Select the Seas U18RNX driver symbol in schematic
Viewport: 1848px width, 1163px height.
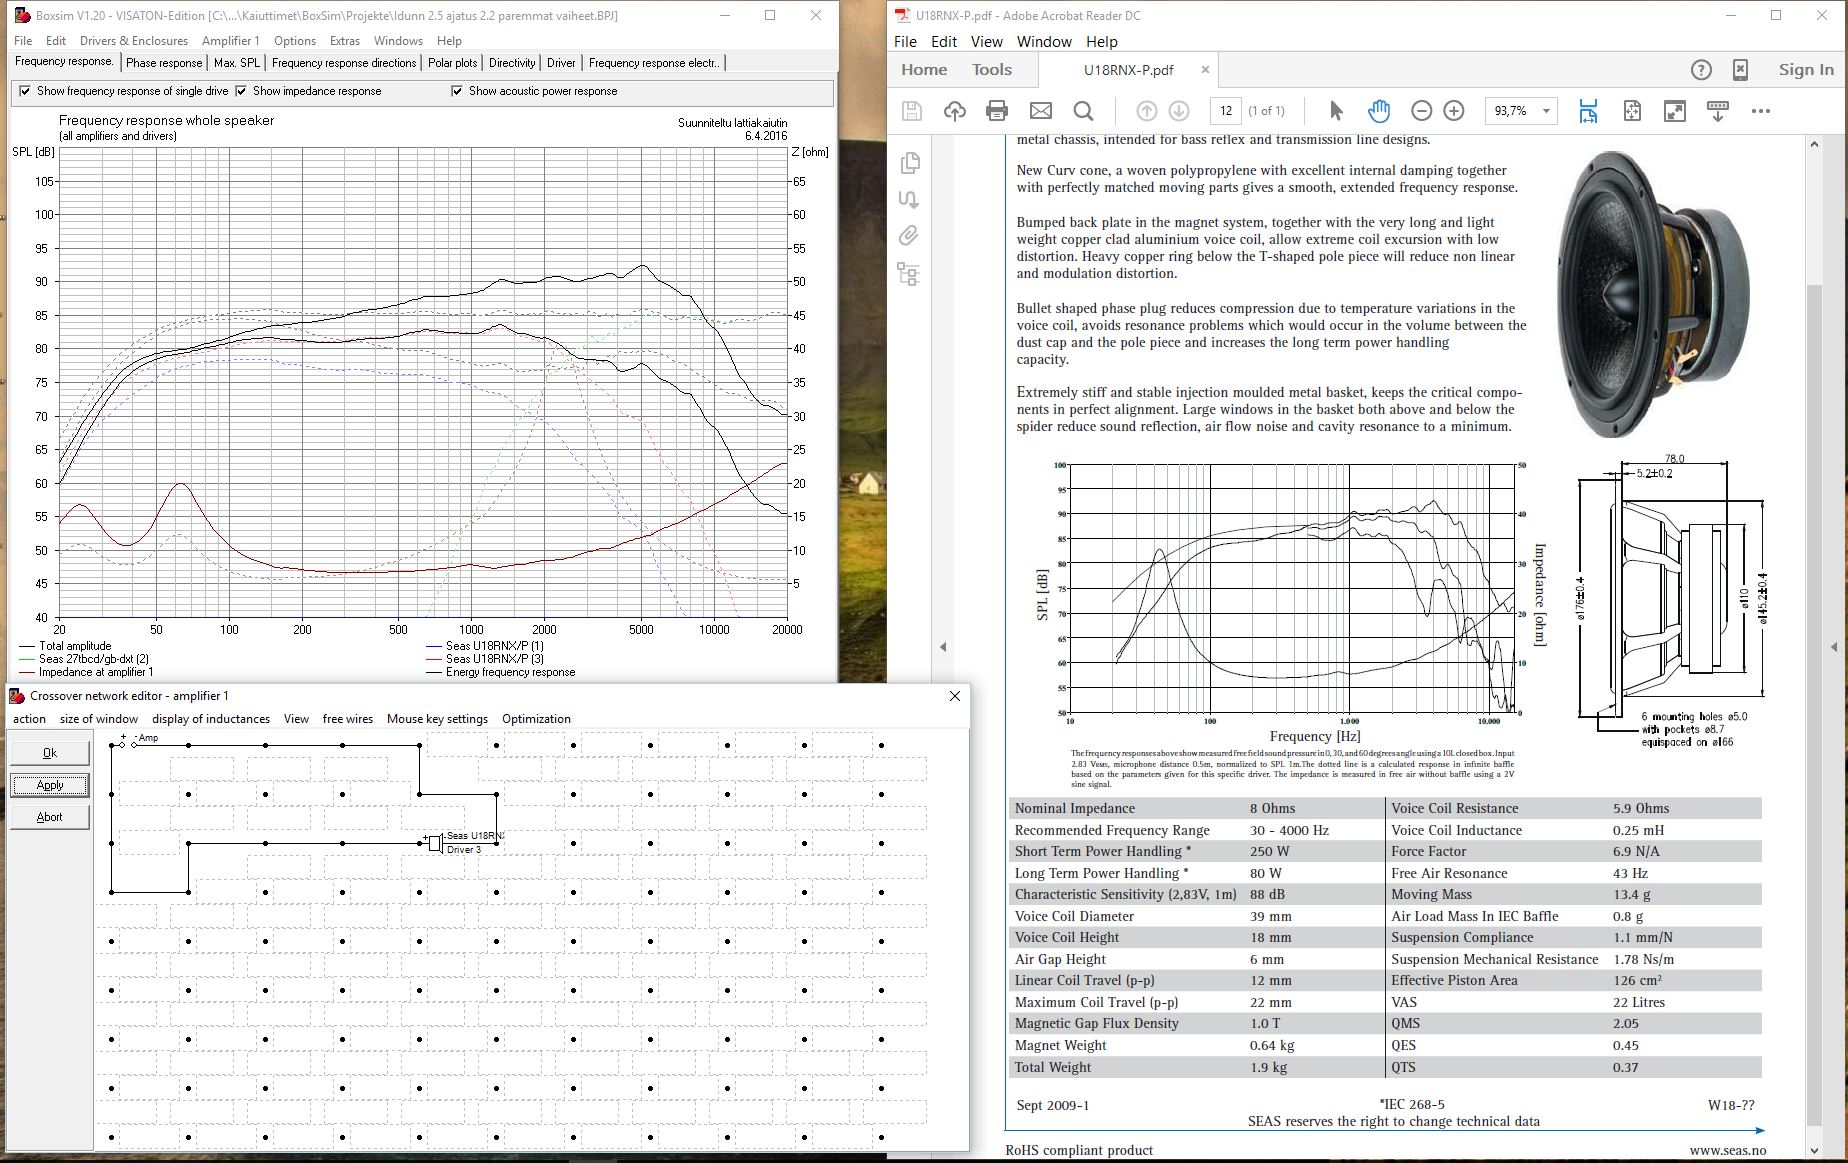(435, 844)
